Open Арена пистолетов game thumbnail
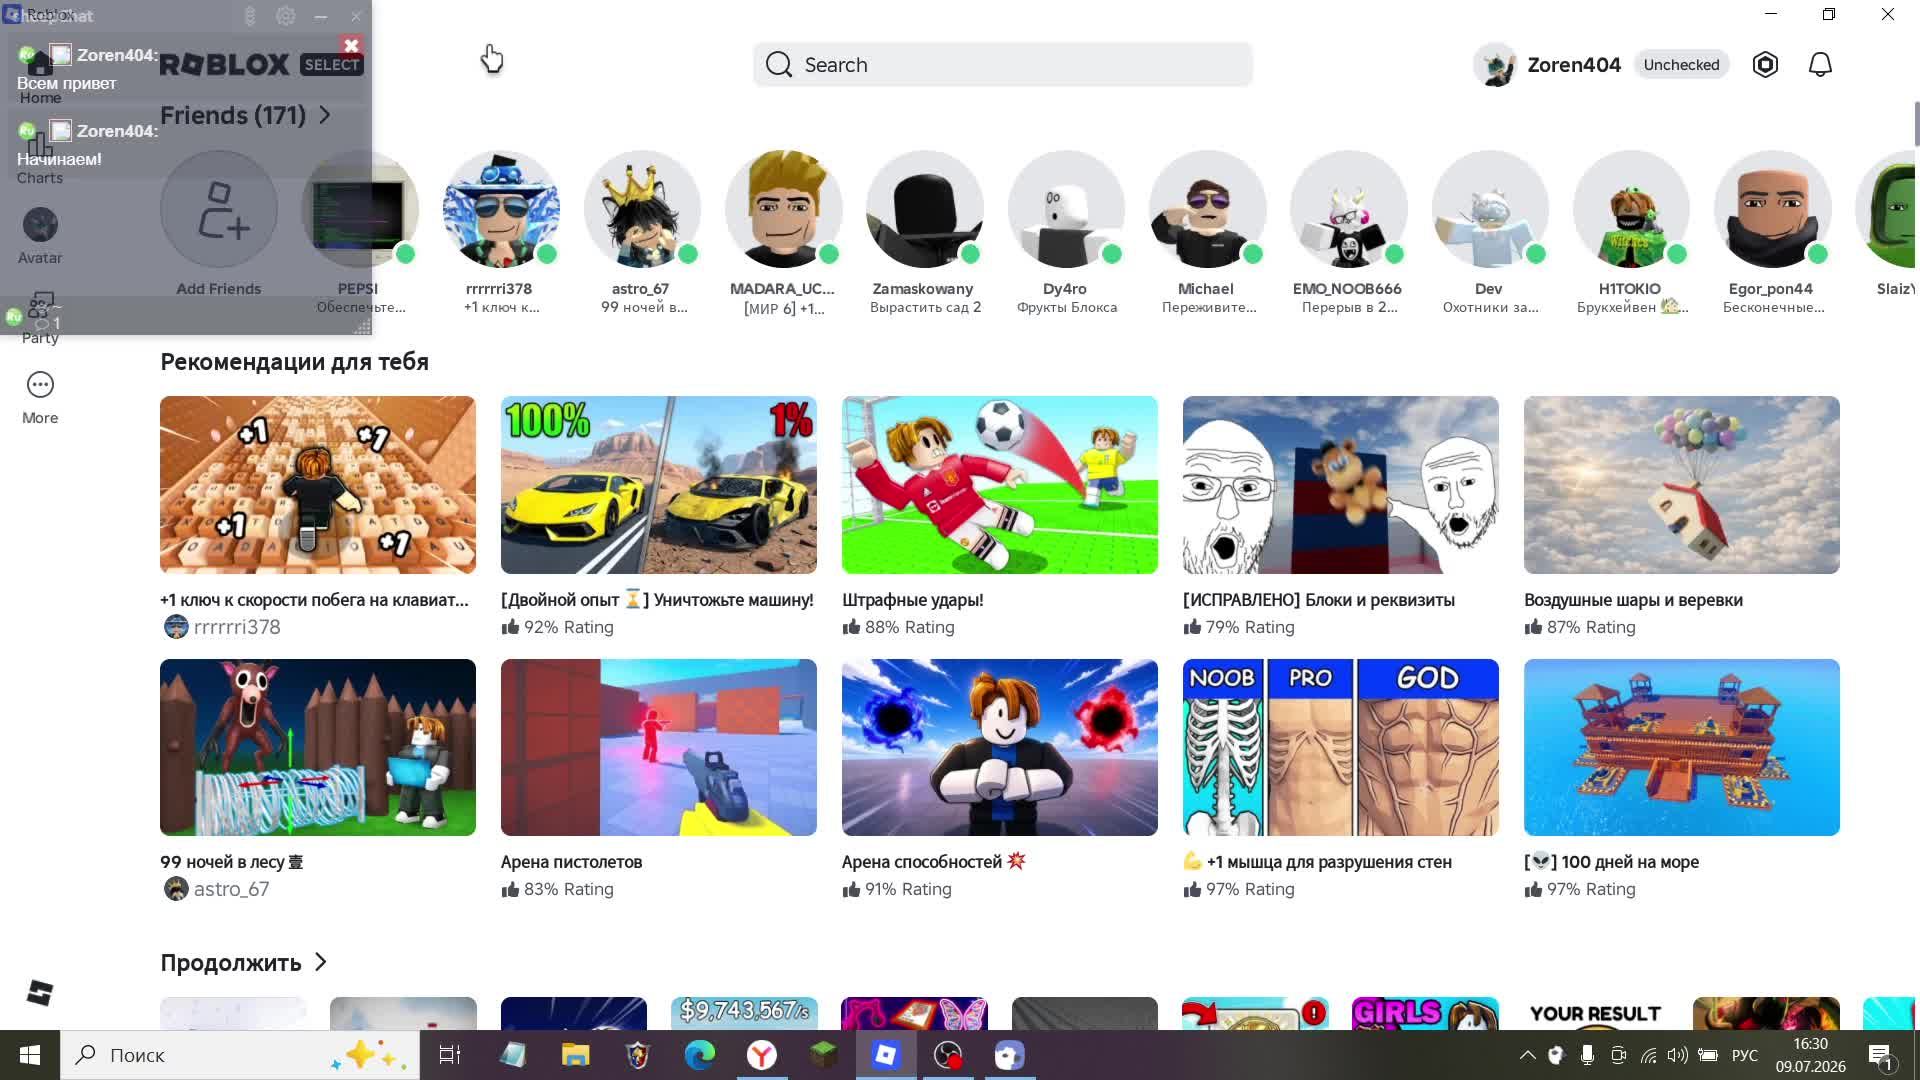Image resolution: width=1920 pixels, height=1080 pixels. pyautogui.click(x=659, y=747)
